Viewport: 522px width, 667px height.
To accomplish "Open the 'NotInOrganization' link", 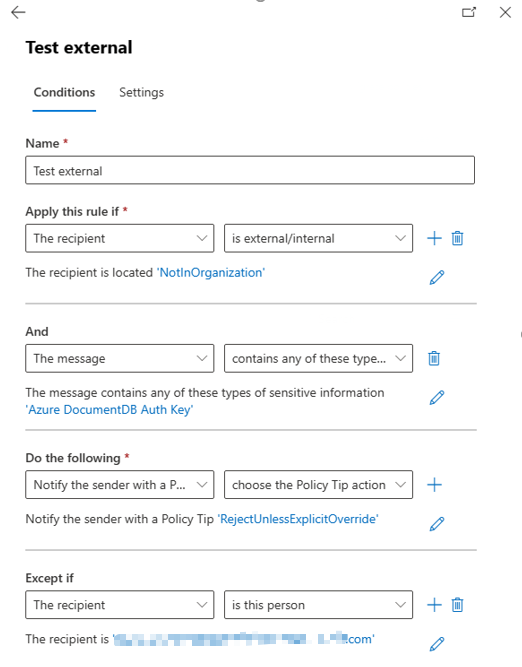I will coord(211,272).
